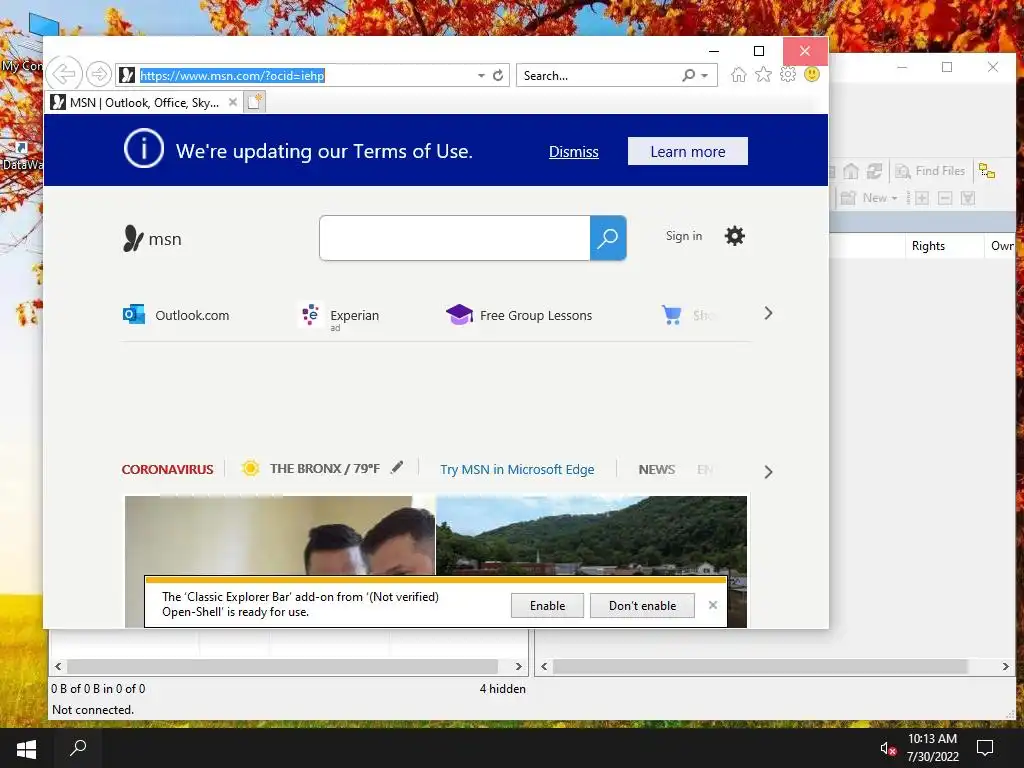Dismiss the Terms of Use banner
This screenshot has height=768, width=1024.
573,152
